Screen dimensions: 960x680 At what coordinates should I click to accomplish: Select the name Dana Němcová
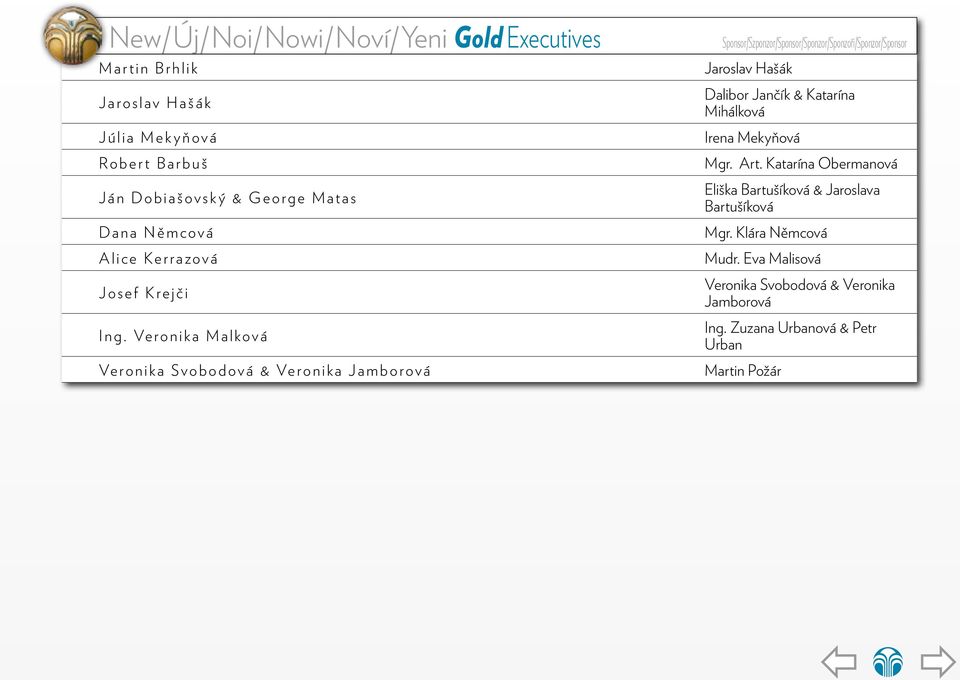click(x=156, y=233)
